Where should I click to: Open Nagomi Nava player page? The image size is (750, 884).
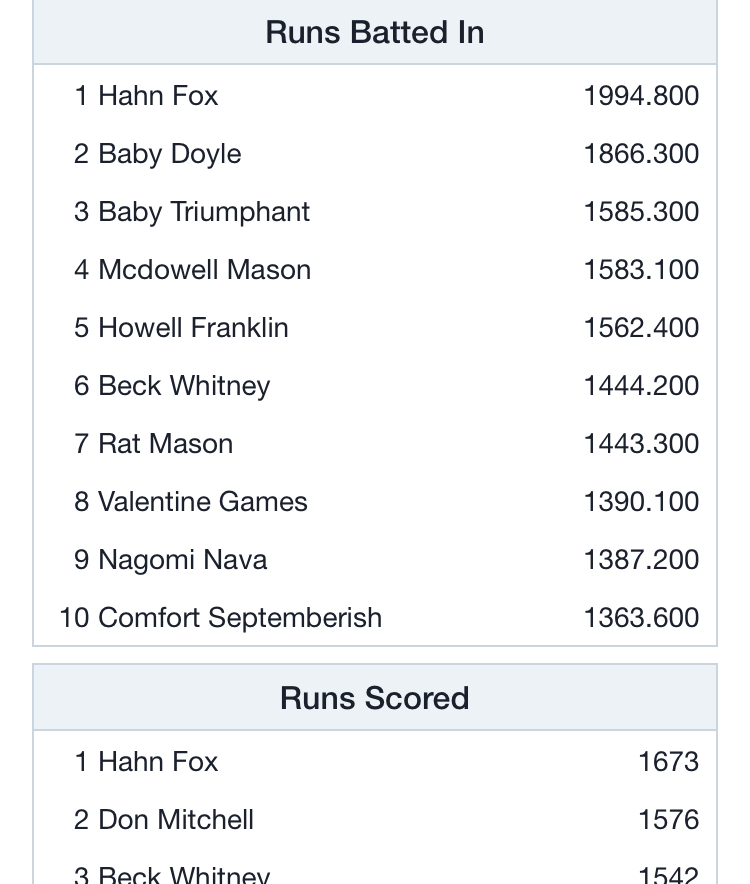point(183,560)
